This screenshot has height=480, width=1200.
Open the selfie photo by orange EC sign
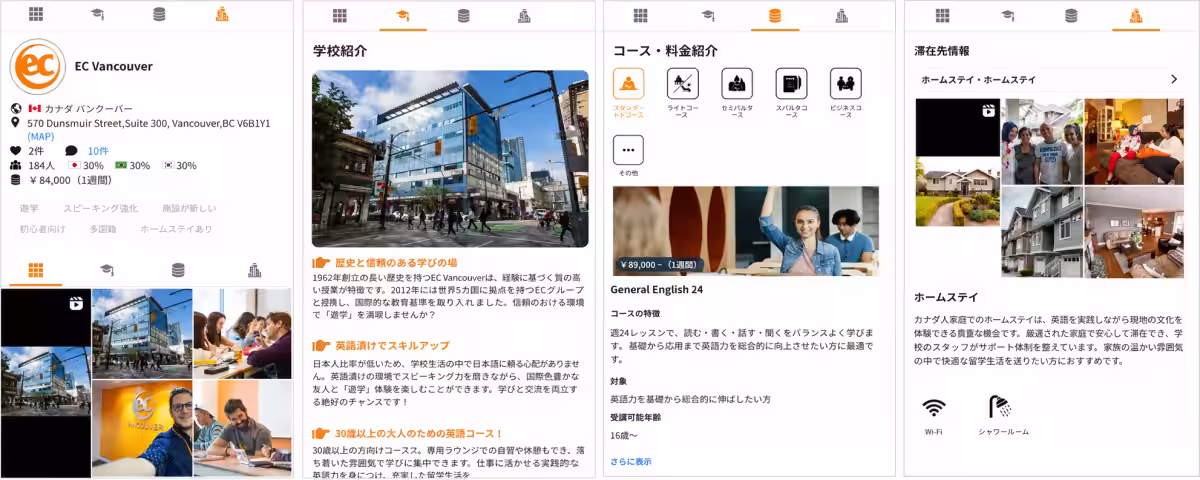(x=142, y=429)
